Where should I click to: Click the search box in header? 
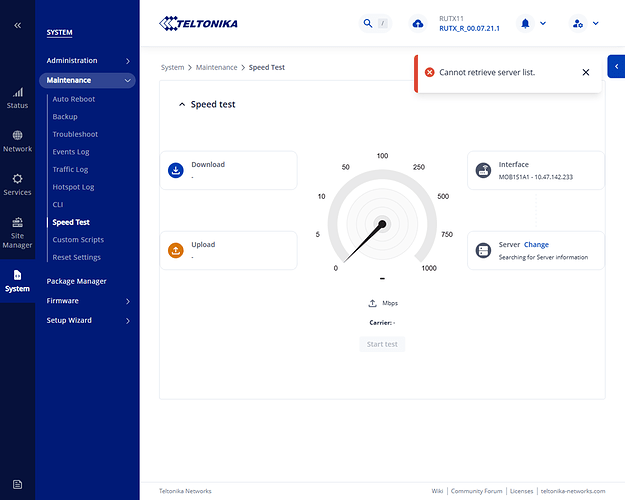[x=374, y=23]
